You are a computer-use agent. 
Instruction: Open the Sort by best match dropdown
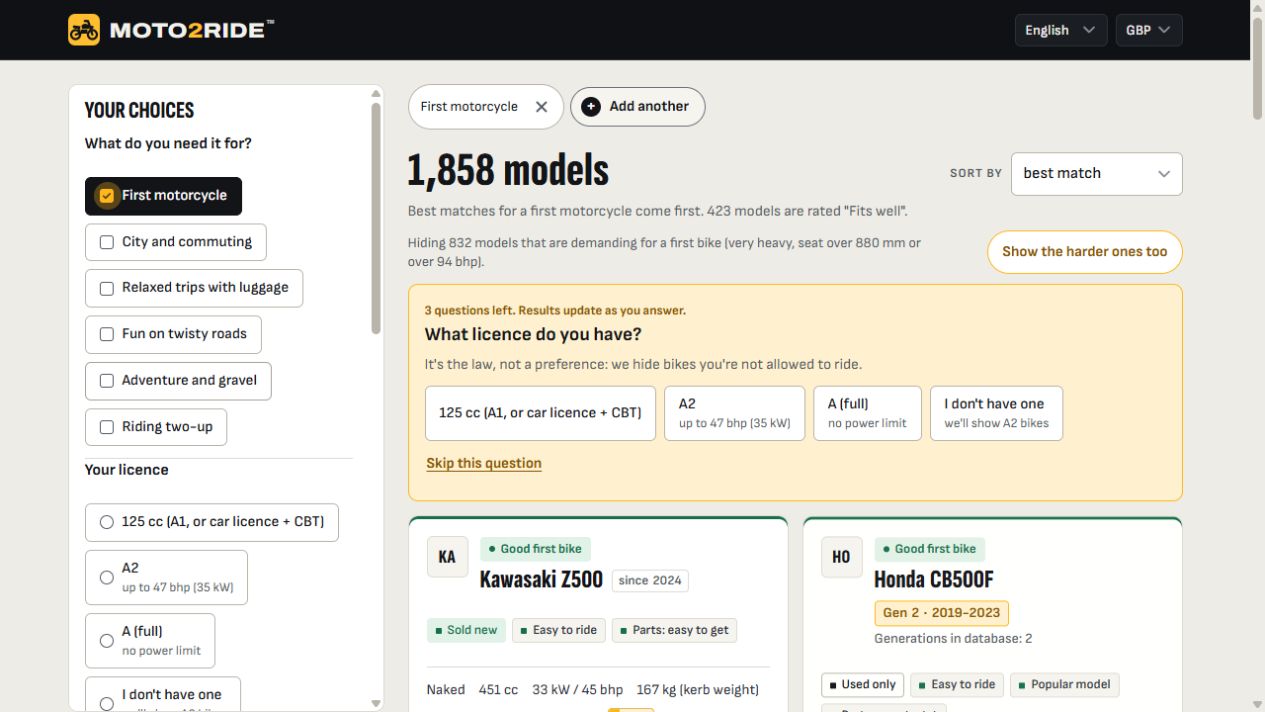(x=1097, y=174)
